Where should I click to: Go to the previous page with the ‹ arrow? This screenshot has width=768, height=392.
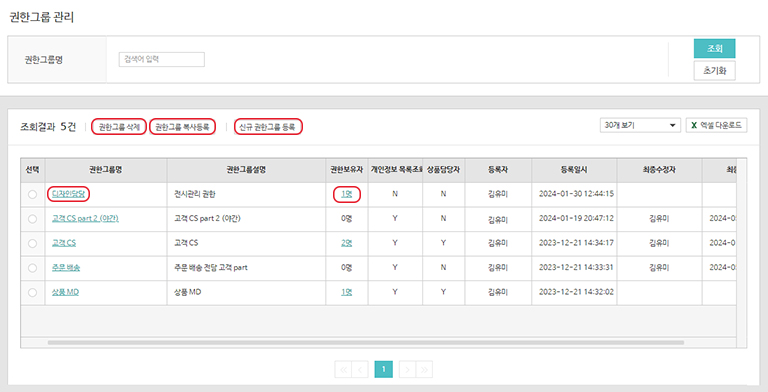pyautogui.click(x=360, y=369)
